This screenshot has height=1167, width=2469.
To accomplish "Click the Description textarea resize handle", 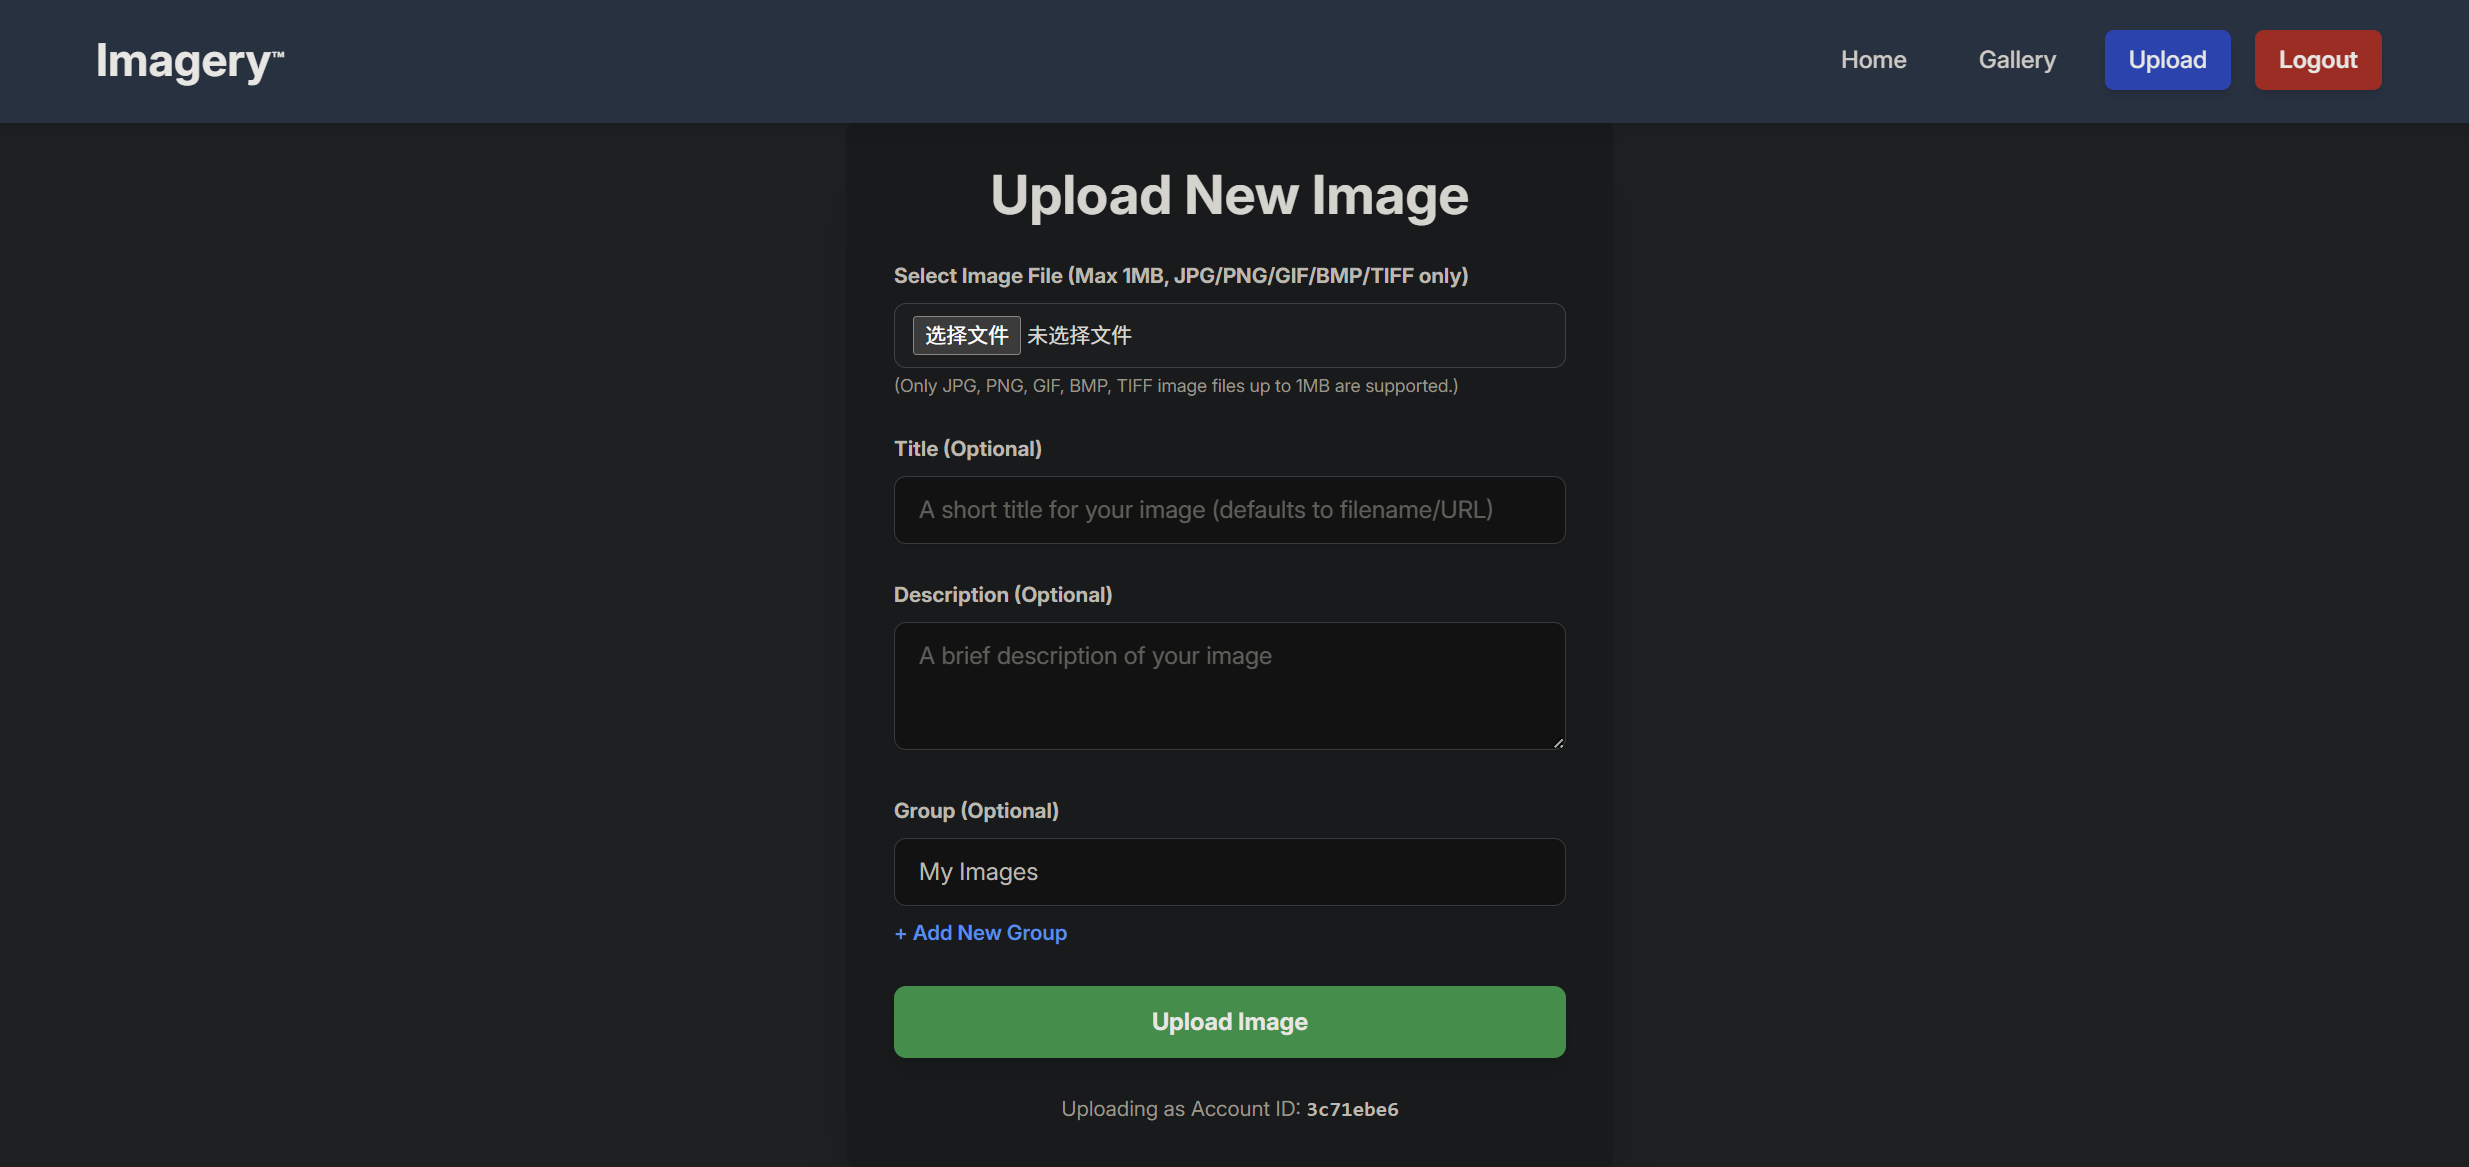I will pyautogui.click(x=1558, y=743).
